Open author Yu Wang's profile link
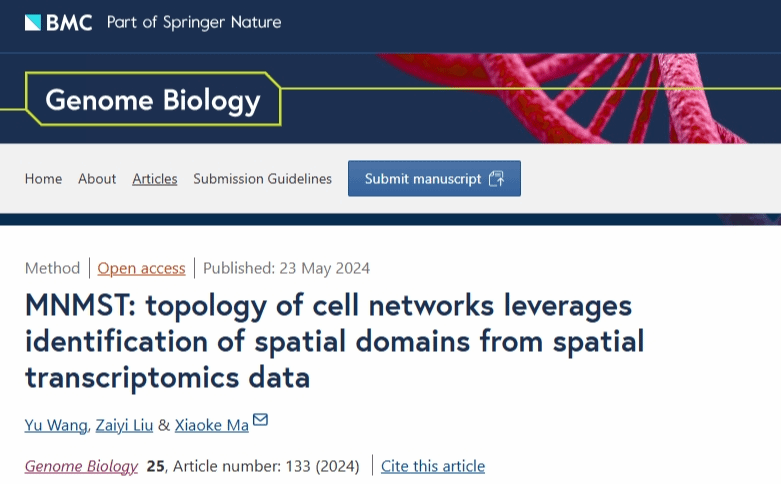 tap(56, 425)
